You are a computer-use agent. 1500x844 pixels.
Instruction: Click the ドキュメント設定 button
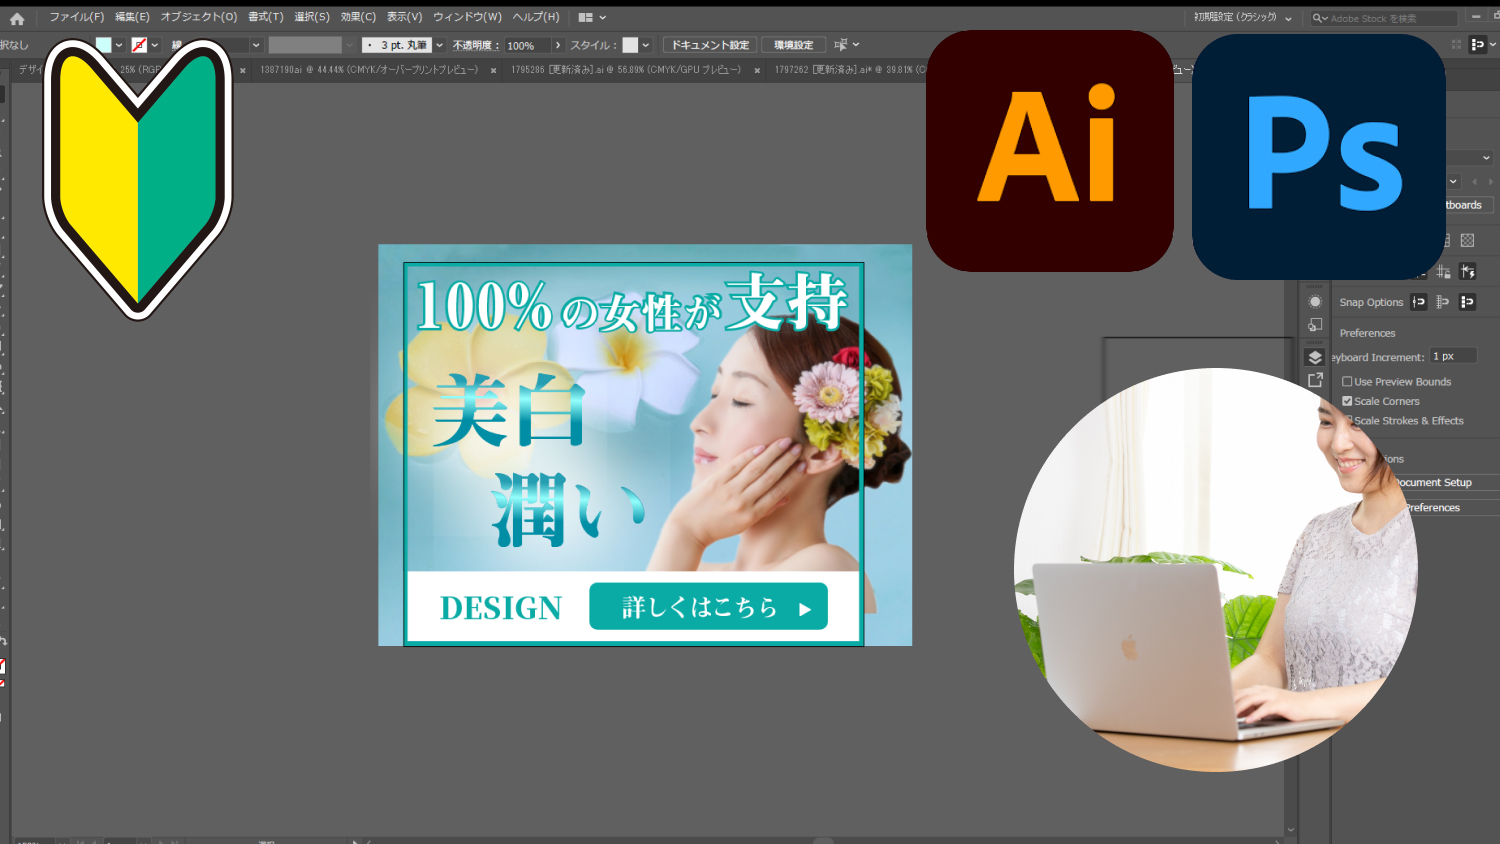(710, 45)
